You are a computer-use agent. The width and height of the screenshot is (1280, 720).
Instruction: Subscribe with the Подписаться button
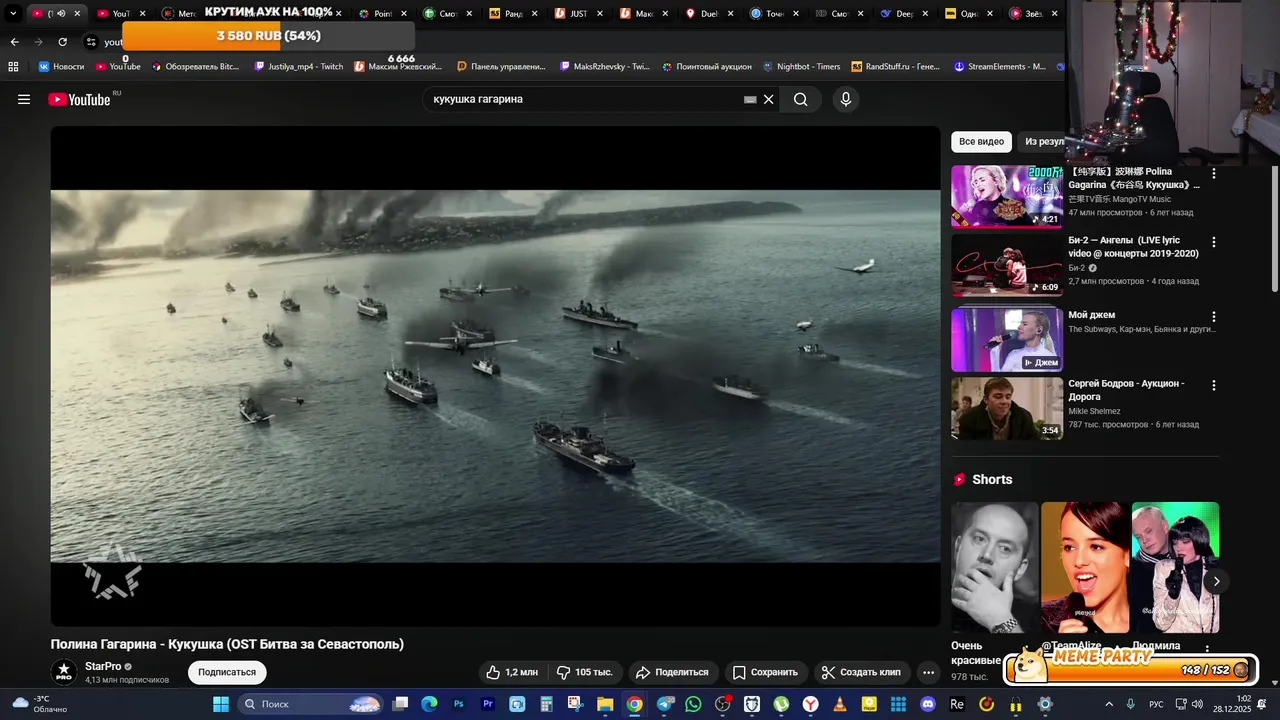(227, 672)
